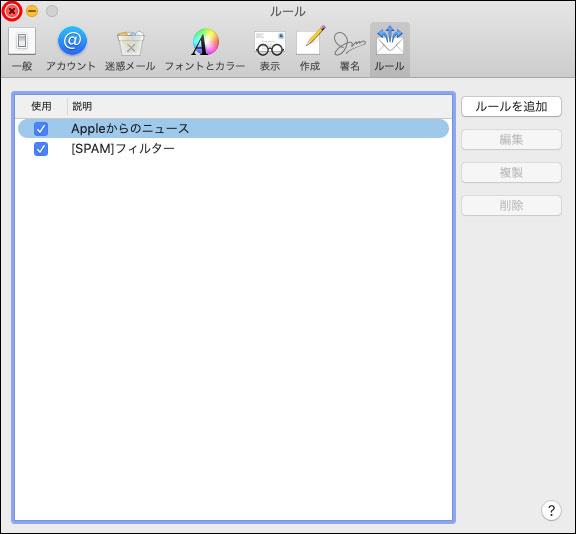576x534 pixels.
Task: Select the Appleからのニュース rule row
Action: pos(233,129)
